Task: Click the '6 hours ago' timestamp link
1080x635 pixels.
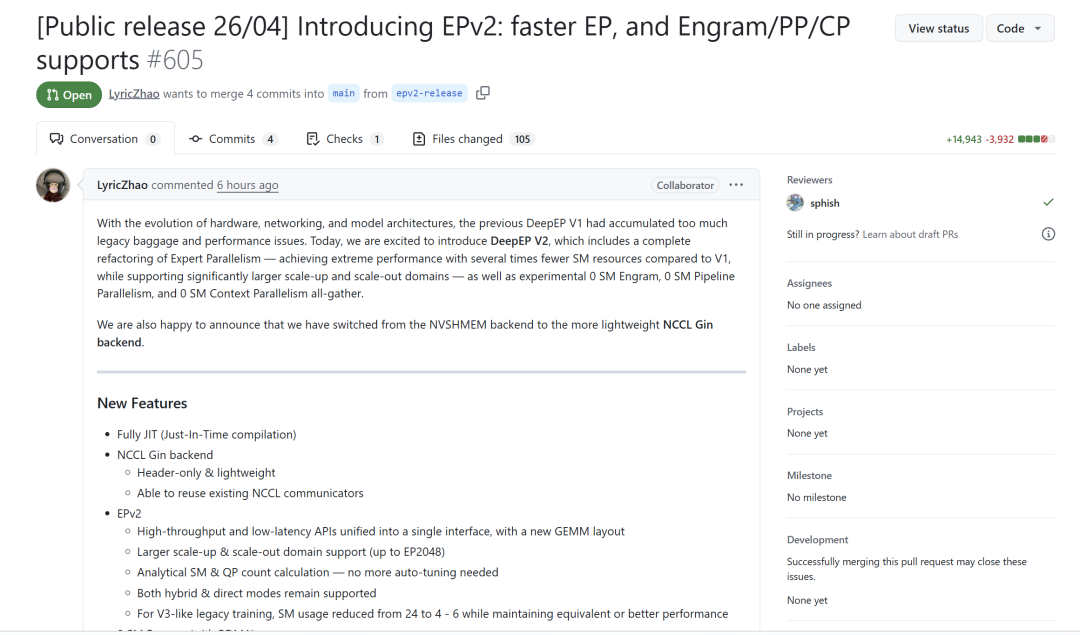Action: [x=248, y=185]
